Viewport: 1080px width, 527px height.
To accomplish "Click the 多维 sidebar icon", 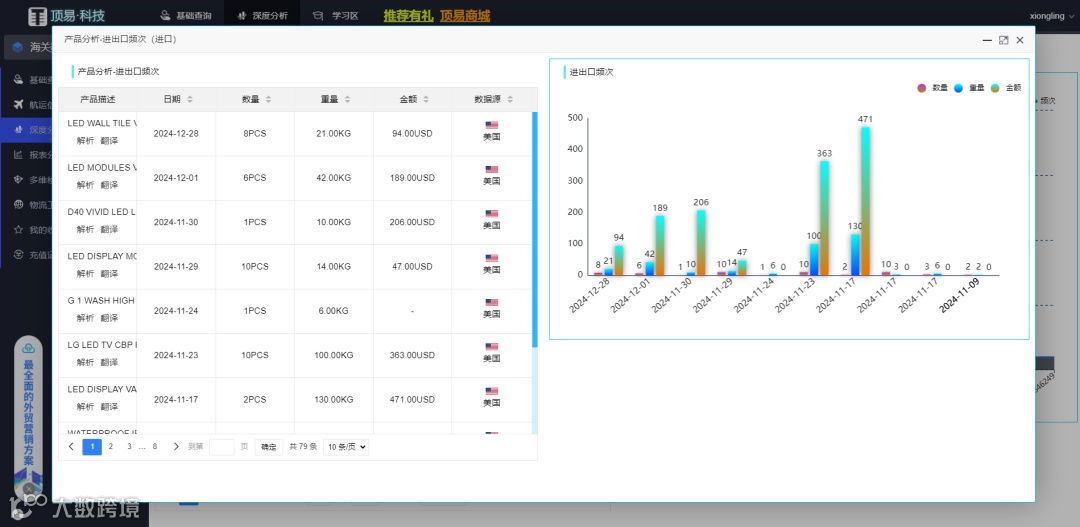I will point(19,180).
